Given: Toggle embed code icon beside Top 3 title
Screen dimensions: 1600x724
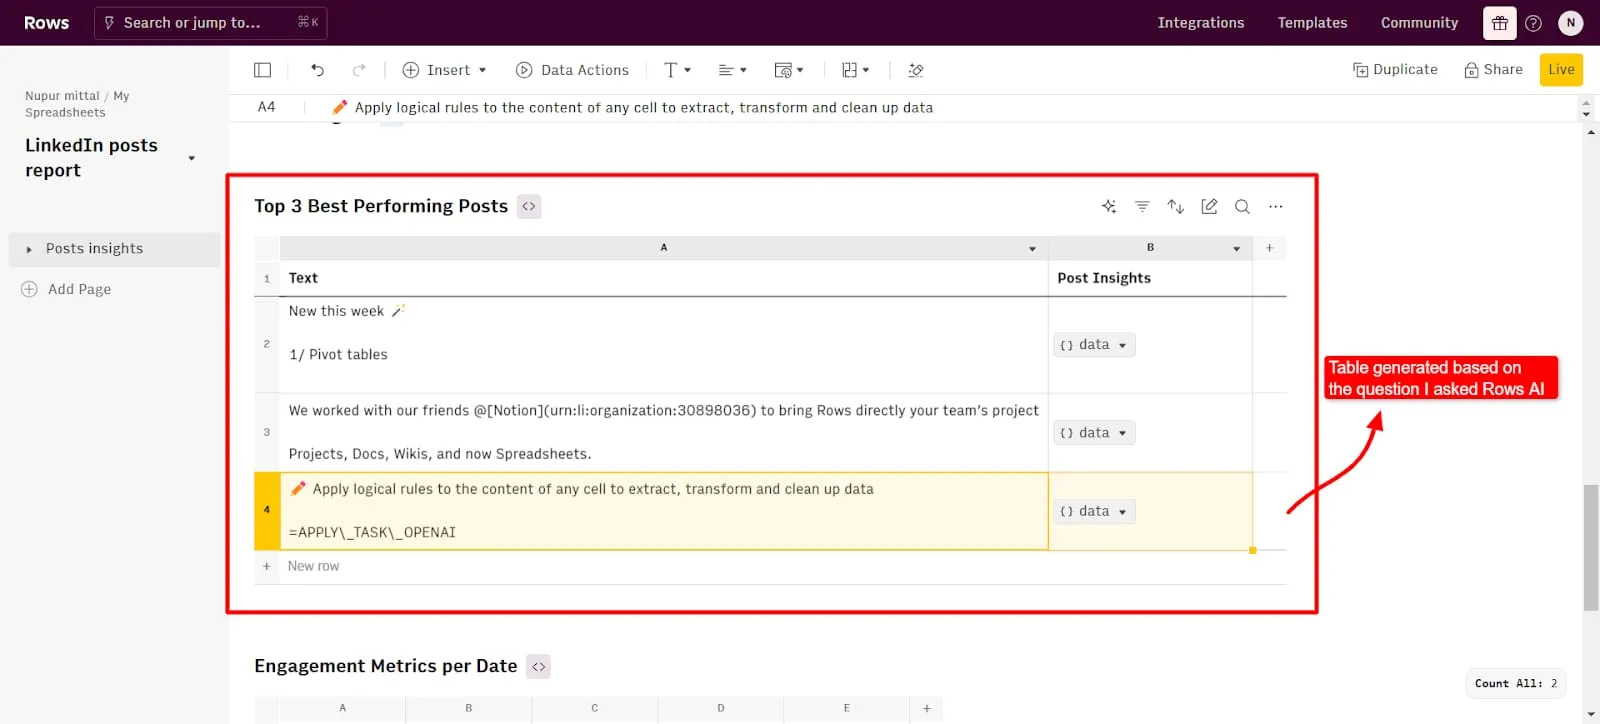Looking at the screenshot, I should pyautogui.click(x=529, y=207).
